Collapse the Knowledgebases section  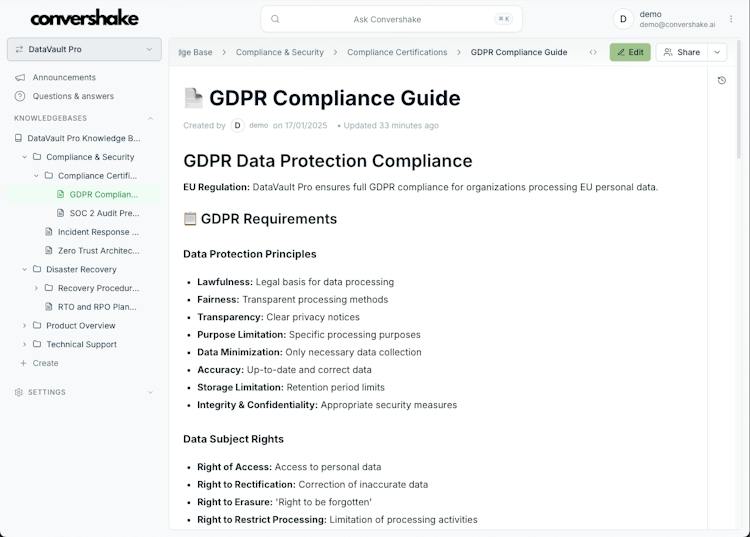[150, 118]
